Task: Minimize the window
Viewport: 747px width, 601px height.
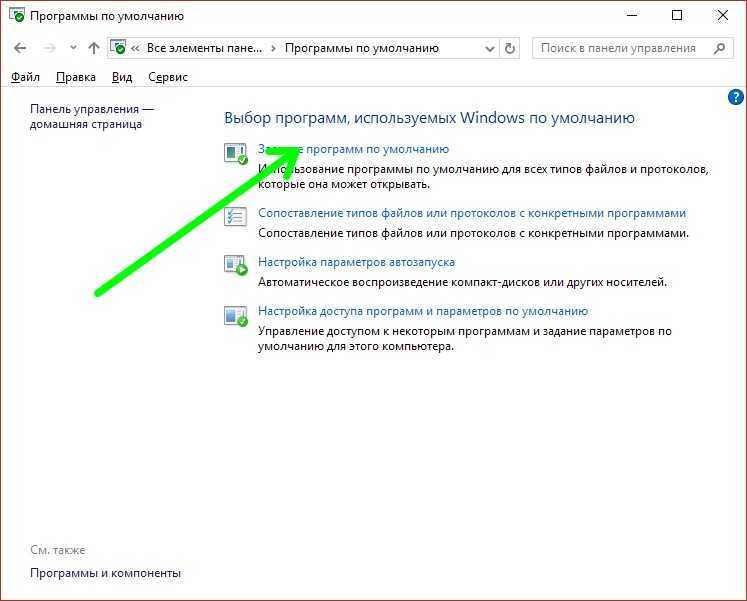Action: click(632, 15)
